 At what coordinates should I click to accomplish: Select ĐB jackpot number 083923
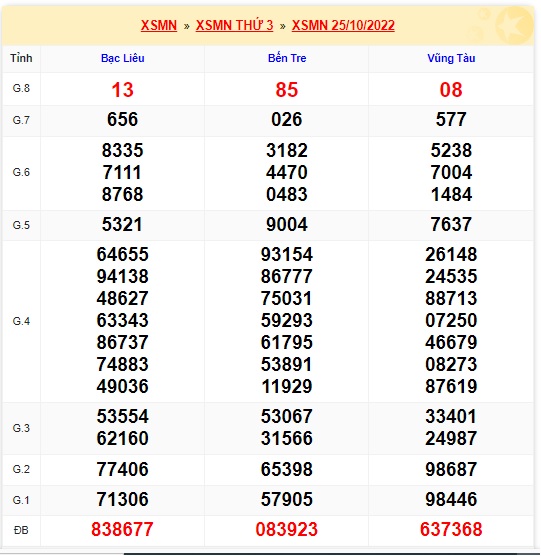pyautogui.click(x=287, y=529)
